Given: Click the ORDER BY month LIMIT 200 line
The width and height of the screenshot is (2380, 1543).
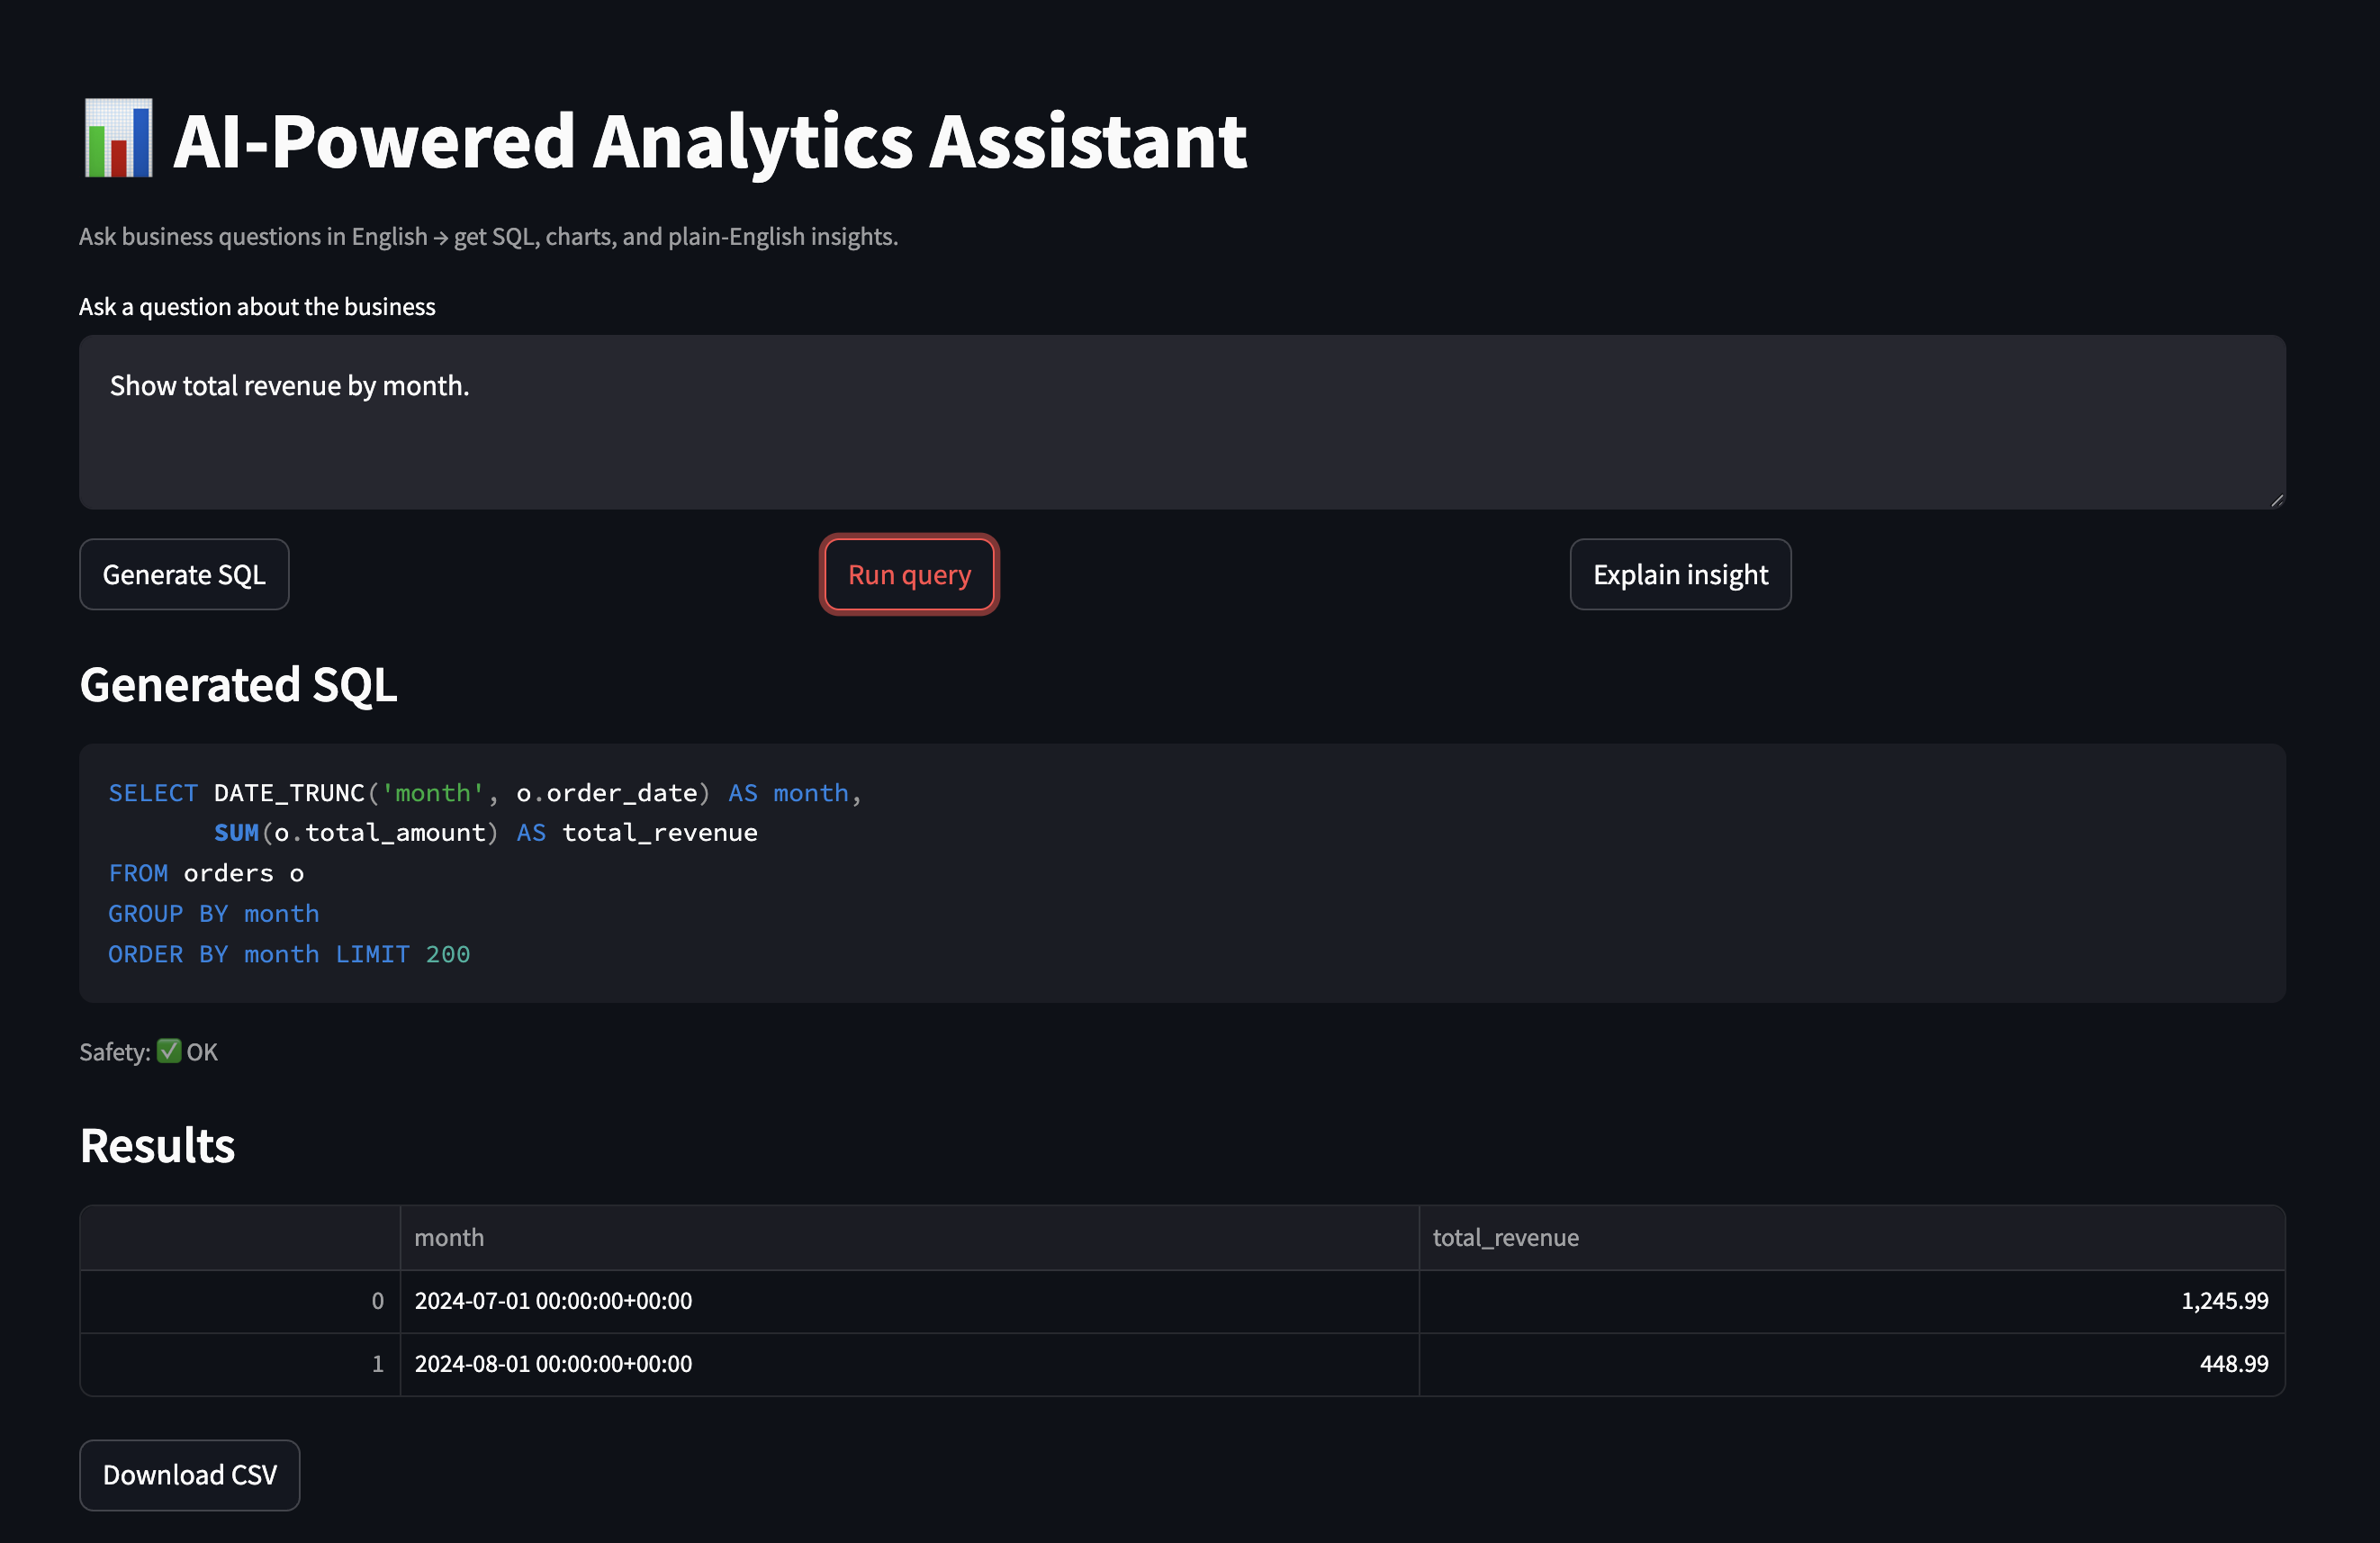Looking at the screenshot, I should [x=289, y=954].
